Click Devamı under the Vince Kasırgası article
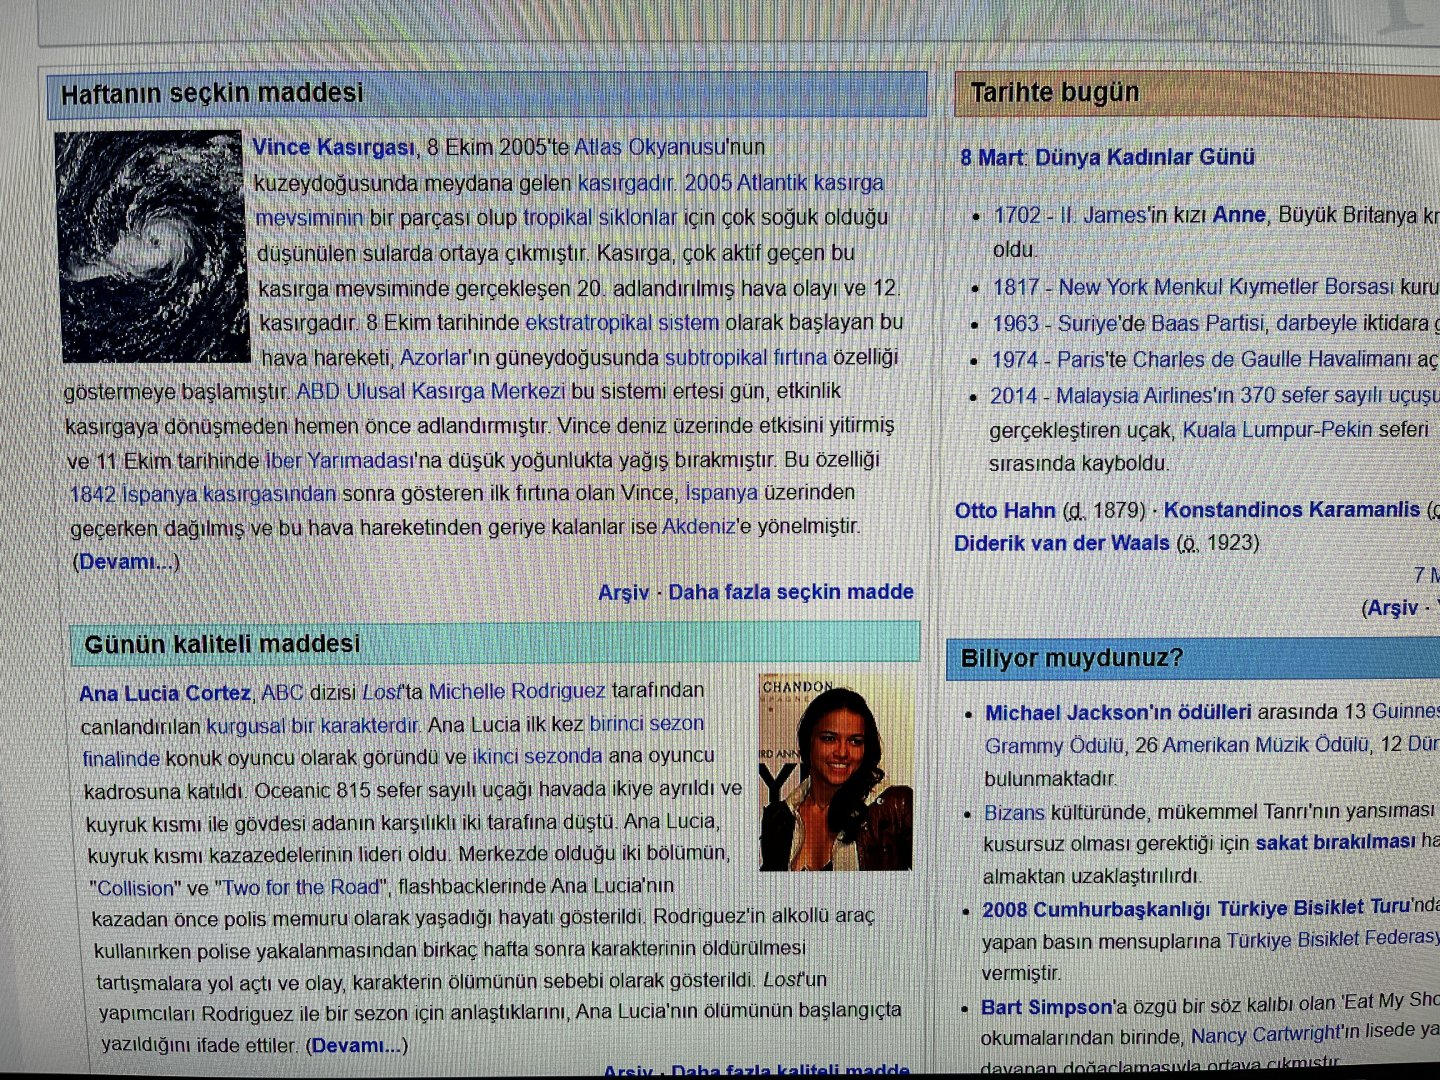The width and height of the screenshot is (1440, 1080). (x=127, y=562)
